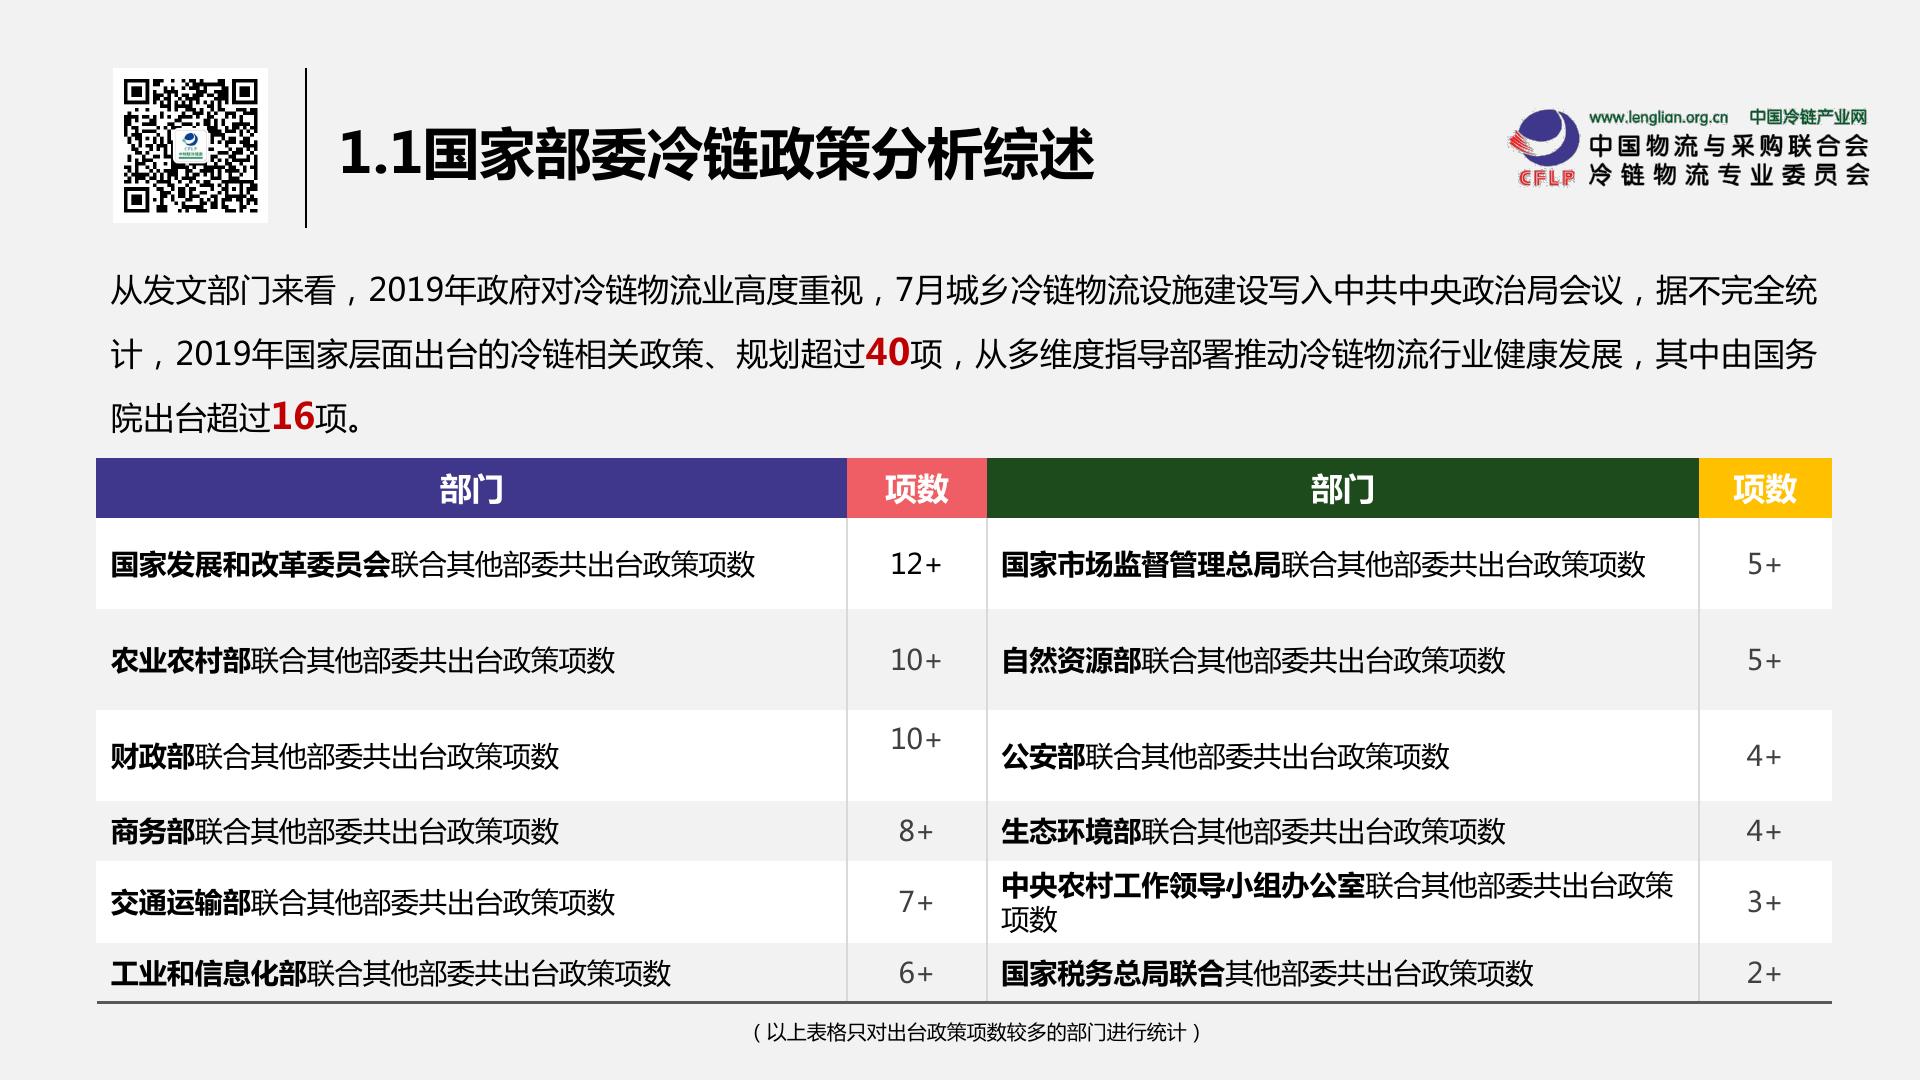Click the 10+ value beside 农业农村部
The image size is (1920, 1080).
click(916, 660)
